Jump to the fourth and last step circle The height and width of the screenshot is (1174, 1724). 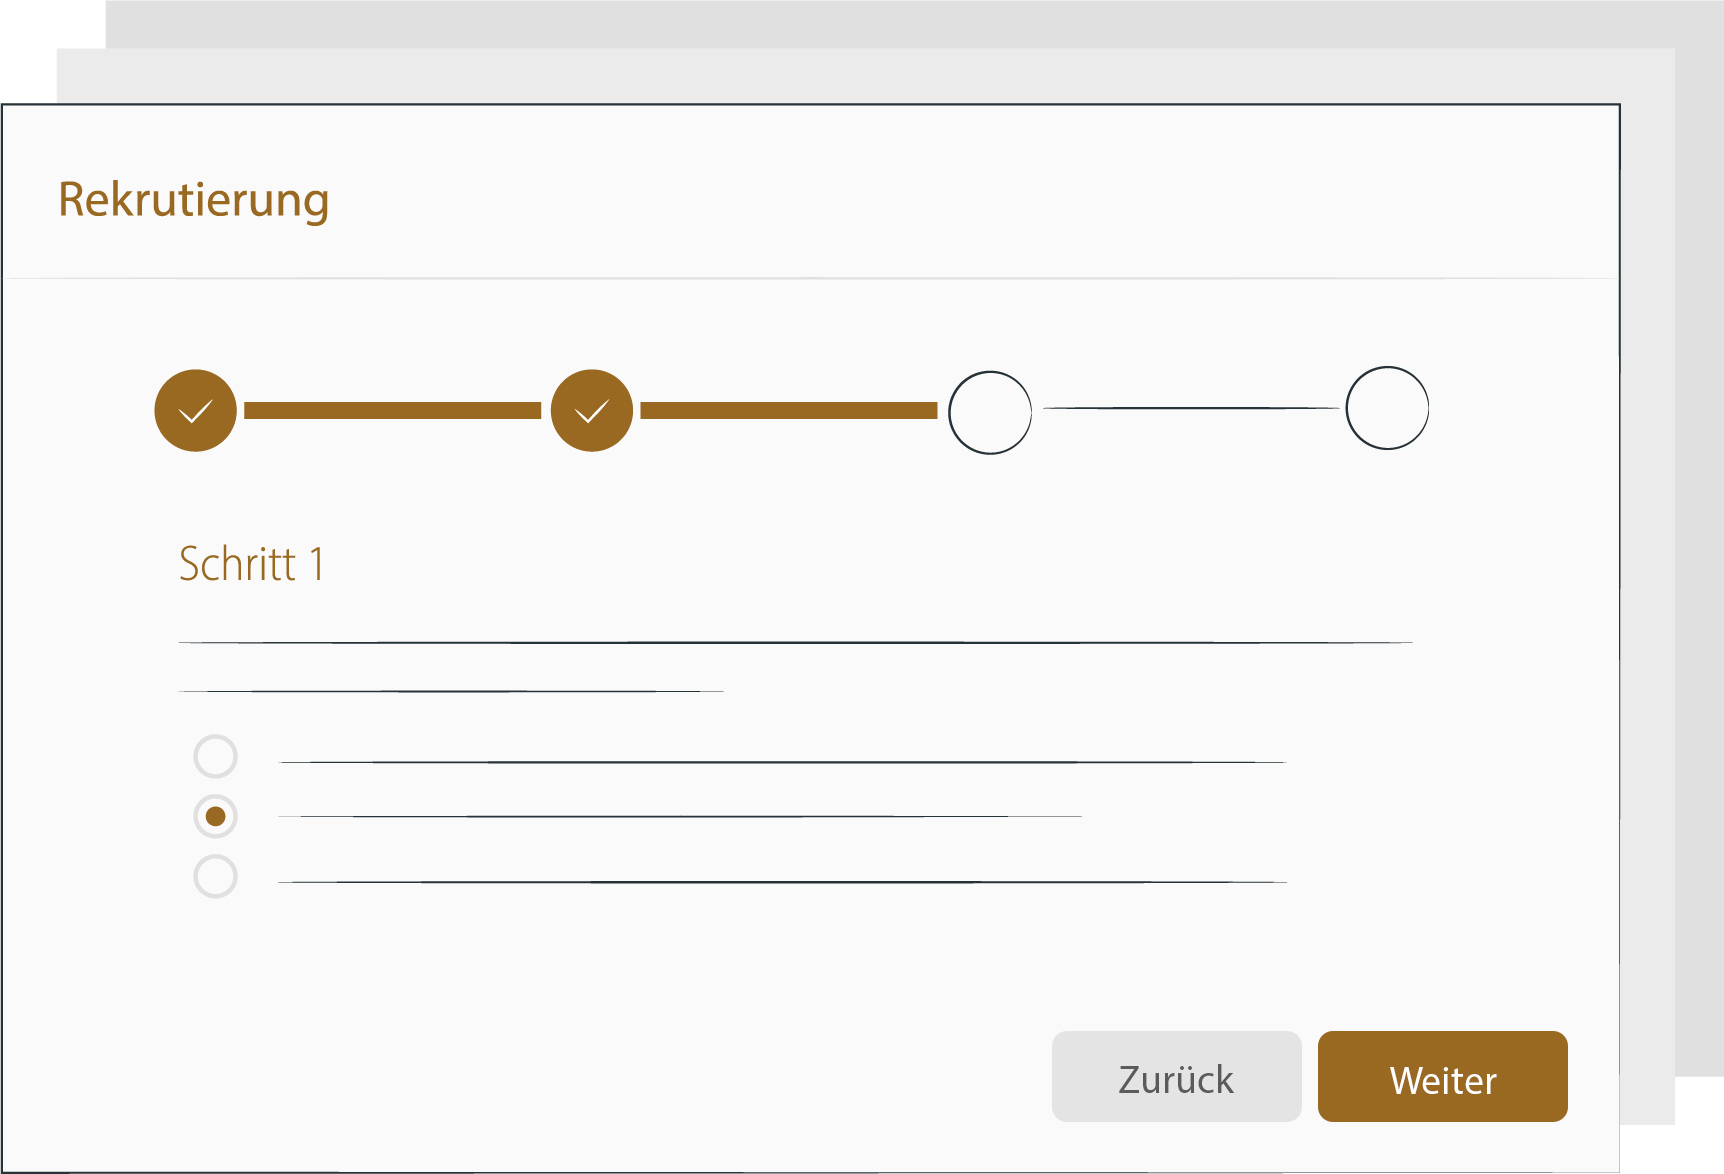point(1387,408)
